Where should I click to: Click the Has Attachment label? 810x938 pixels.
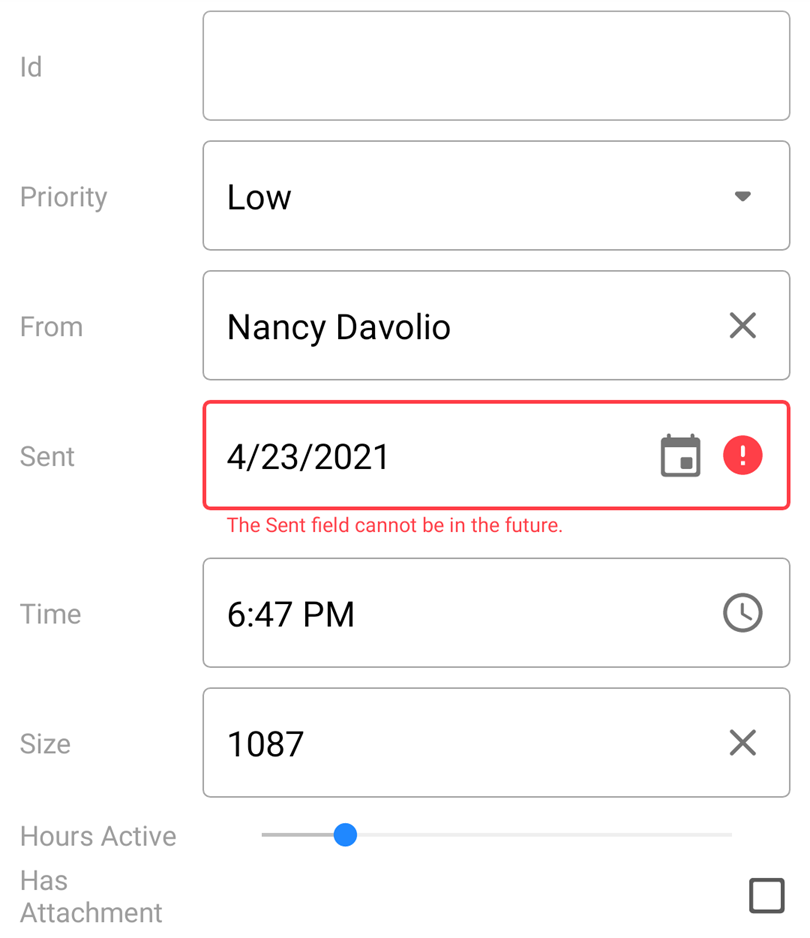click(x=90, y=896)
